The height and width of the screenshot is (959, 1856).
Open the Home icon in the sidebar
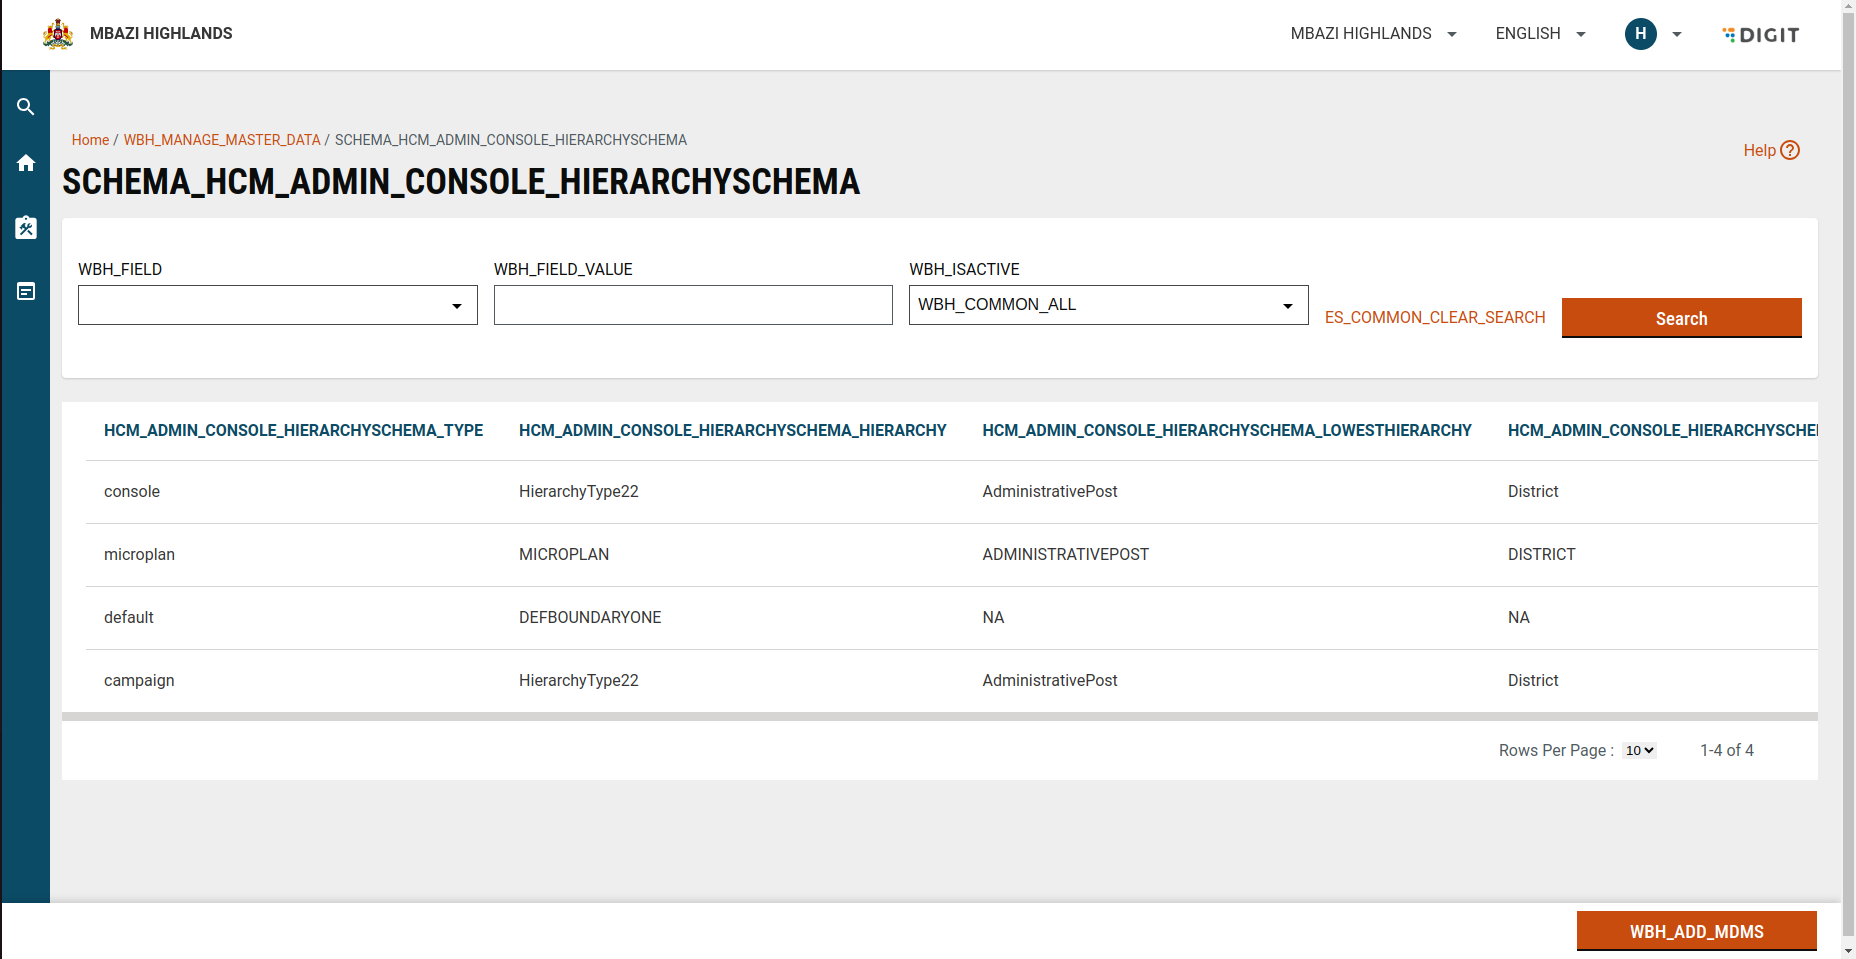point(26,163)
